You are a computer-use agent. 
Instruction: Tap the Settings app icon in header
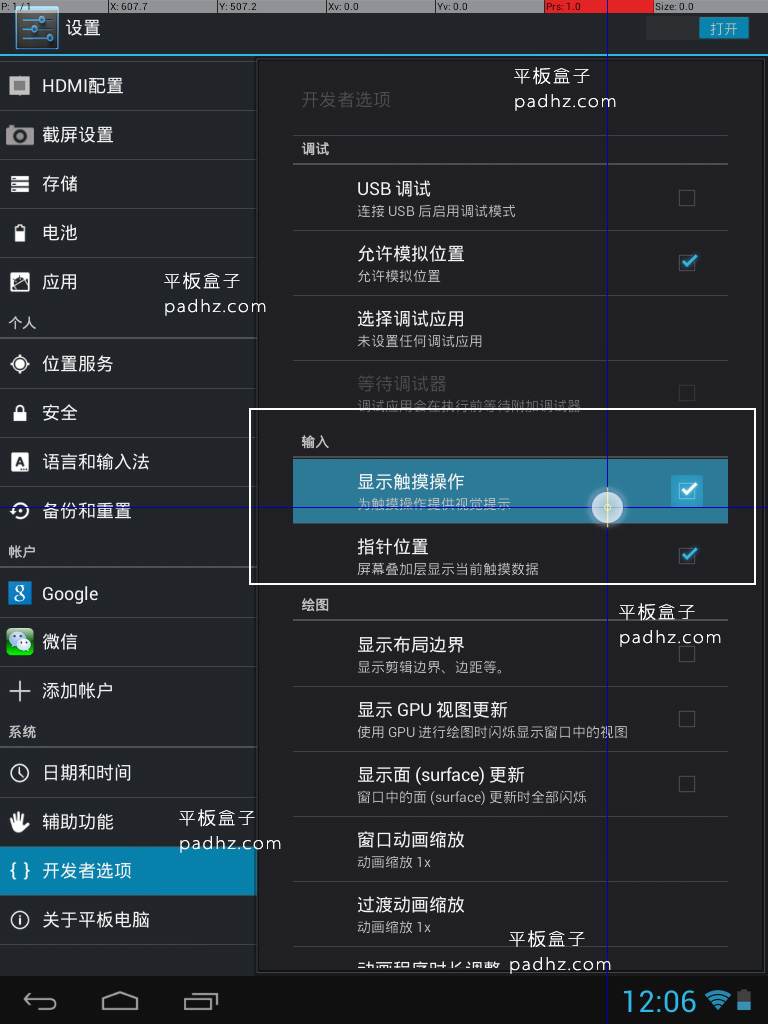pyautogui.click(x=37, y=29)
